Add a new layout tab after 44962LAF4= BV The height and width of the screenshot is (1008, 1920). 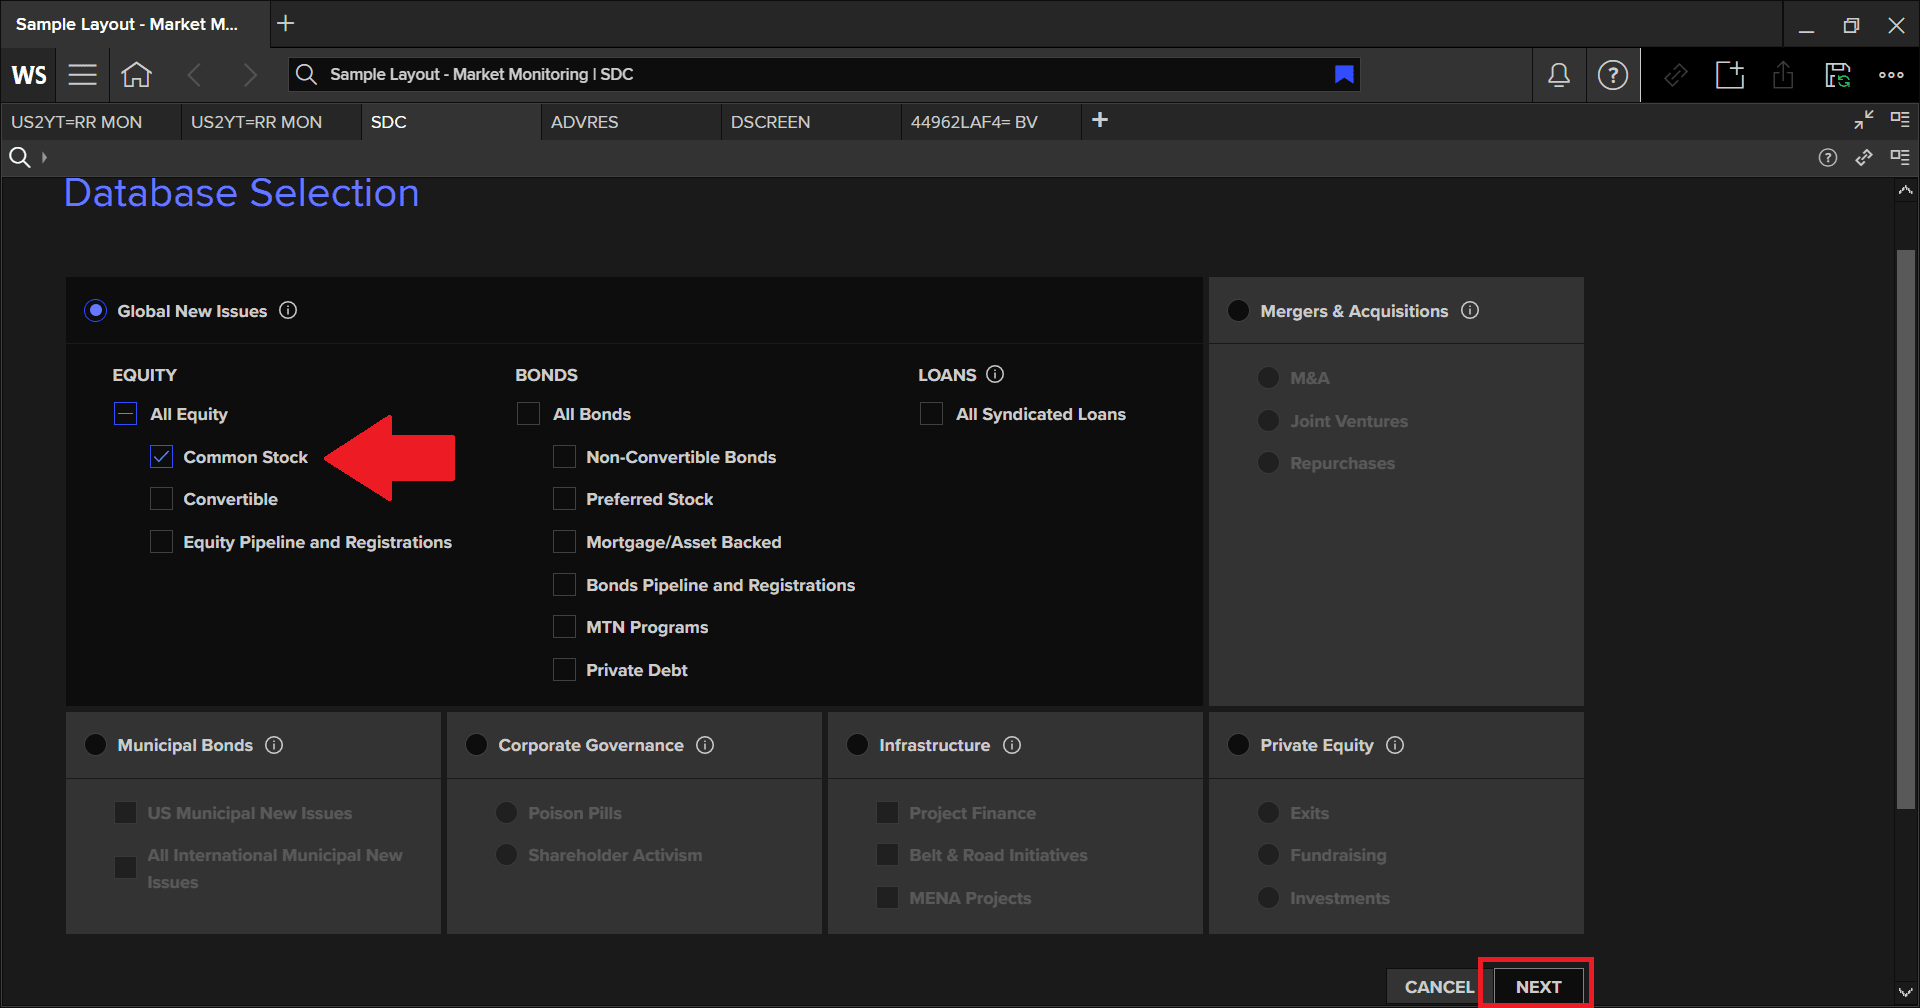[1100, 120]
